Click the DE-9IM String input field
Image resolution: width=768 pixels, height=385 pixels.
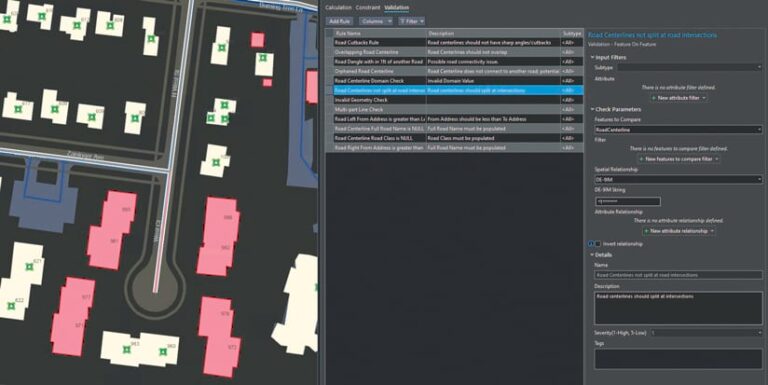[x=627, y=201]
